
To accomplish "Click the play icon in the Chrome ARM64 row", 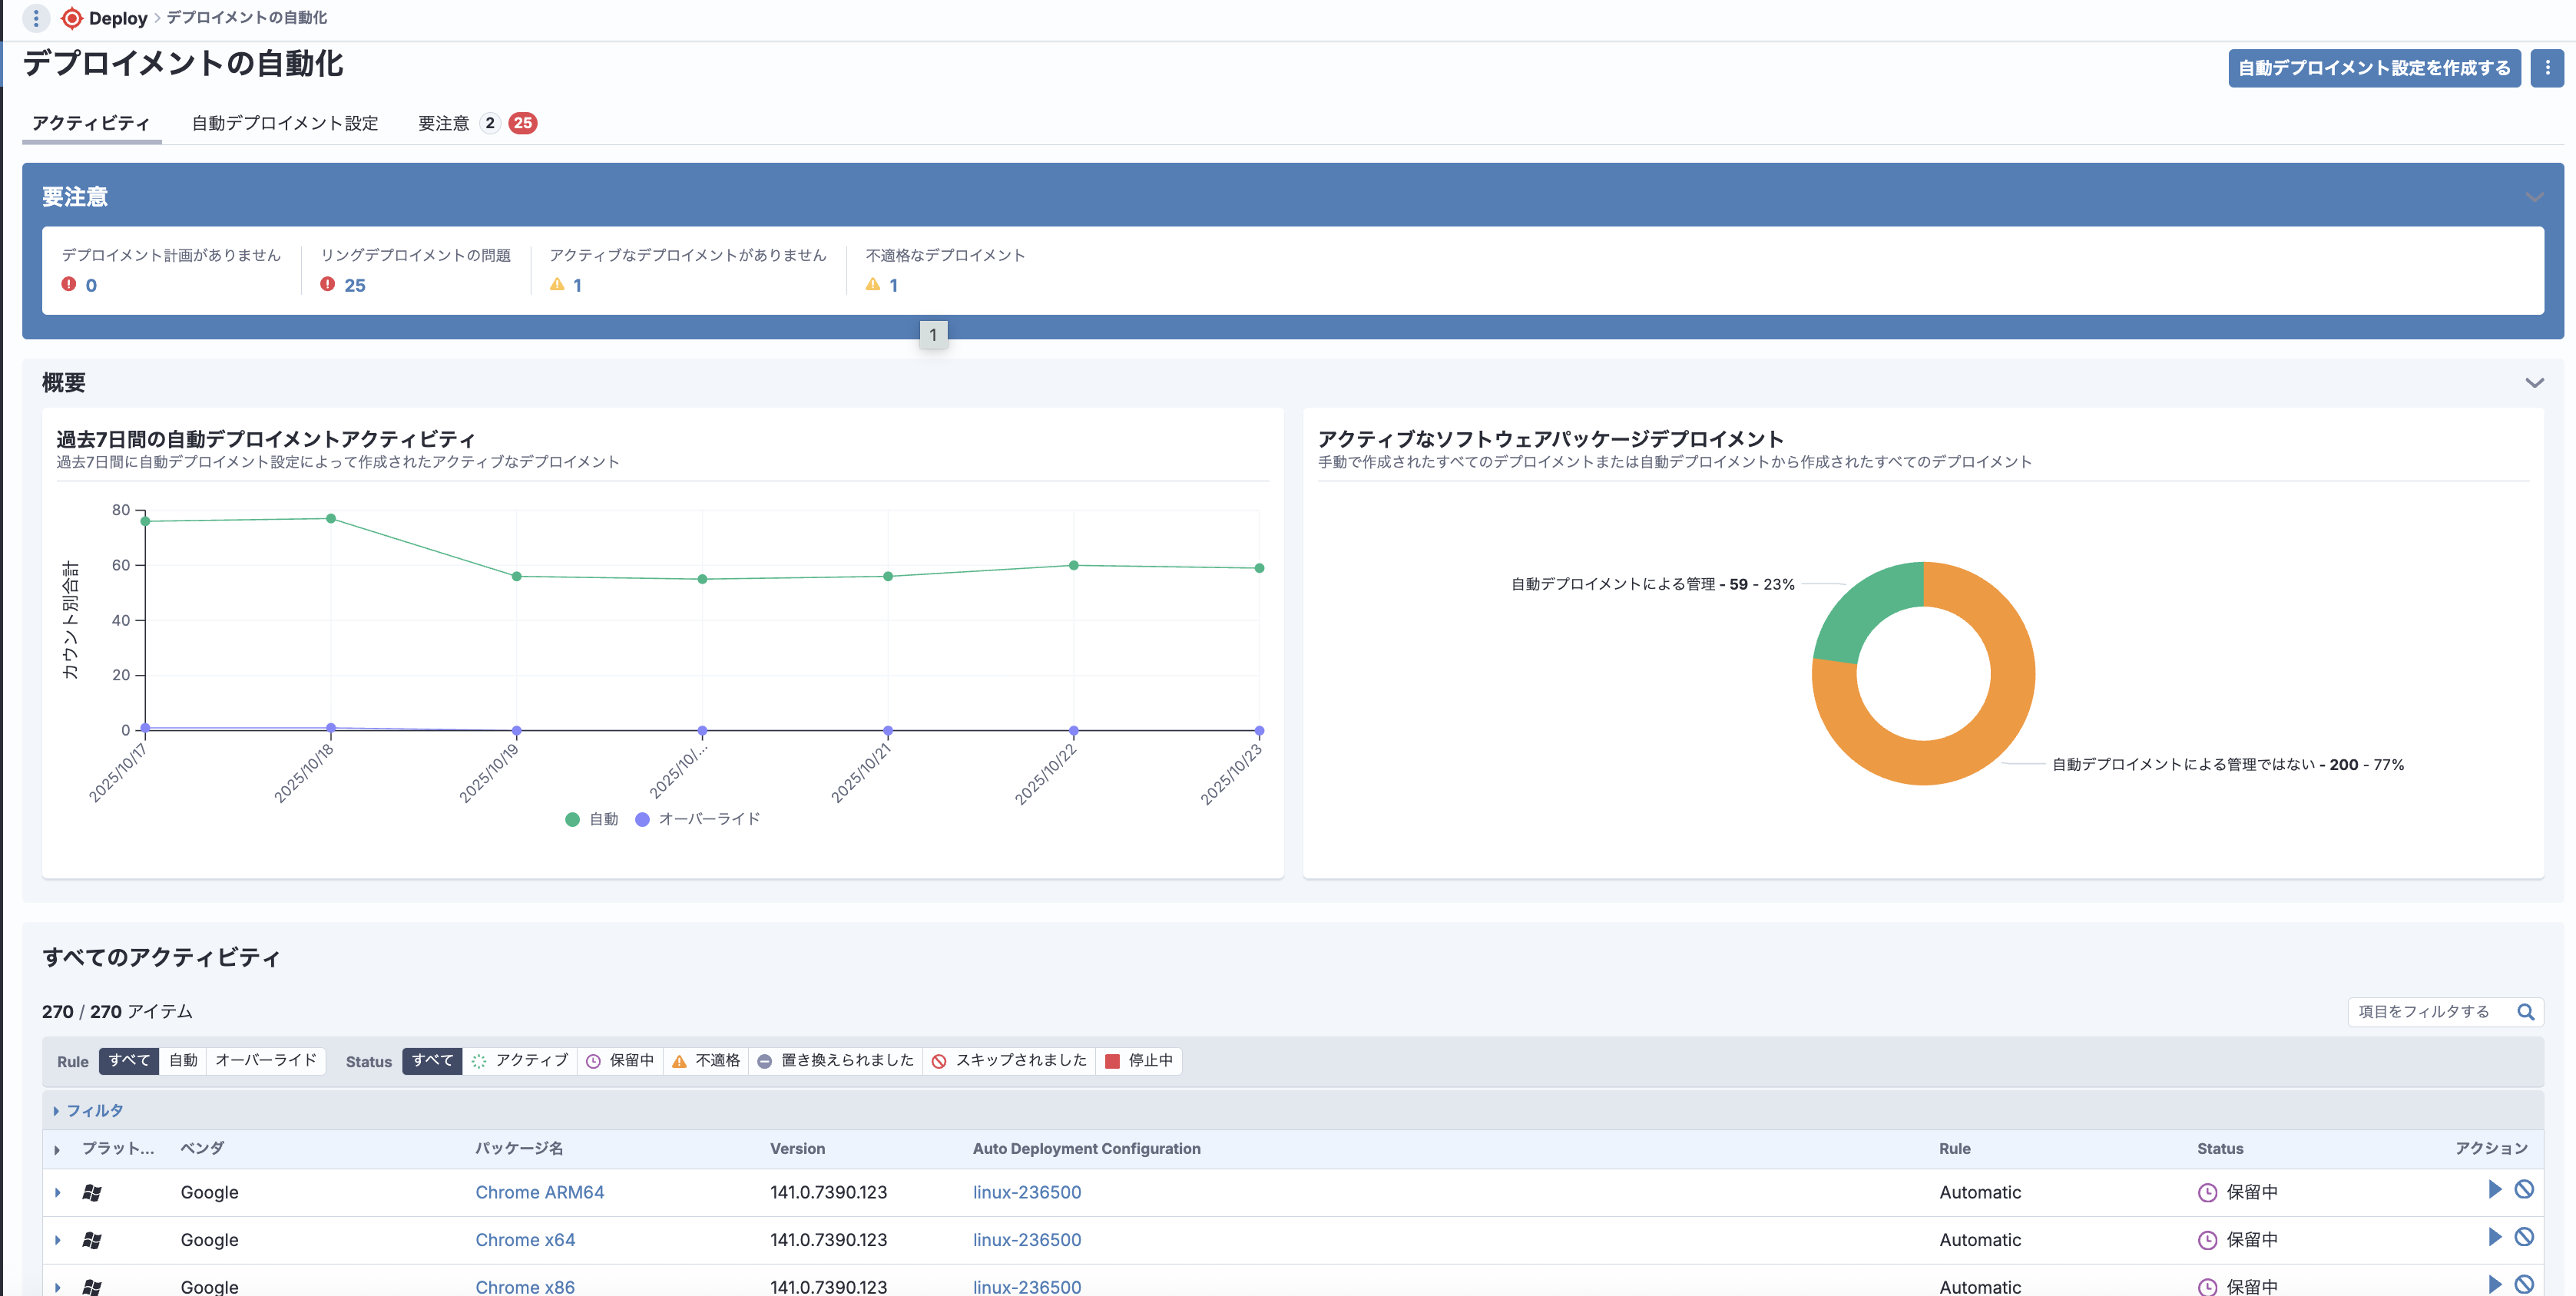I will click(2494, 1189).
